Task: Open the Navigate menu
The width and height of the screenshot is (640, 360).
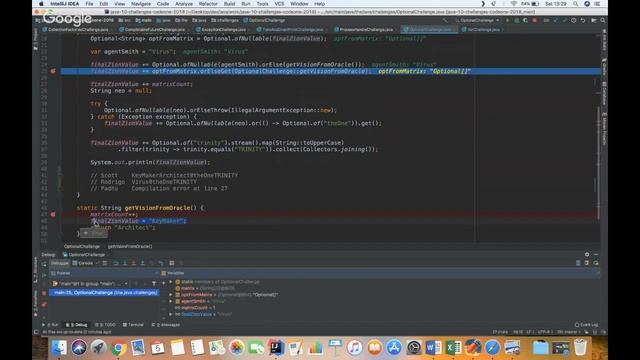Action: pos(141,4)
